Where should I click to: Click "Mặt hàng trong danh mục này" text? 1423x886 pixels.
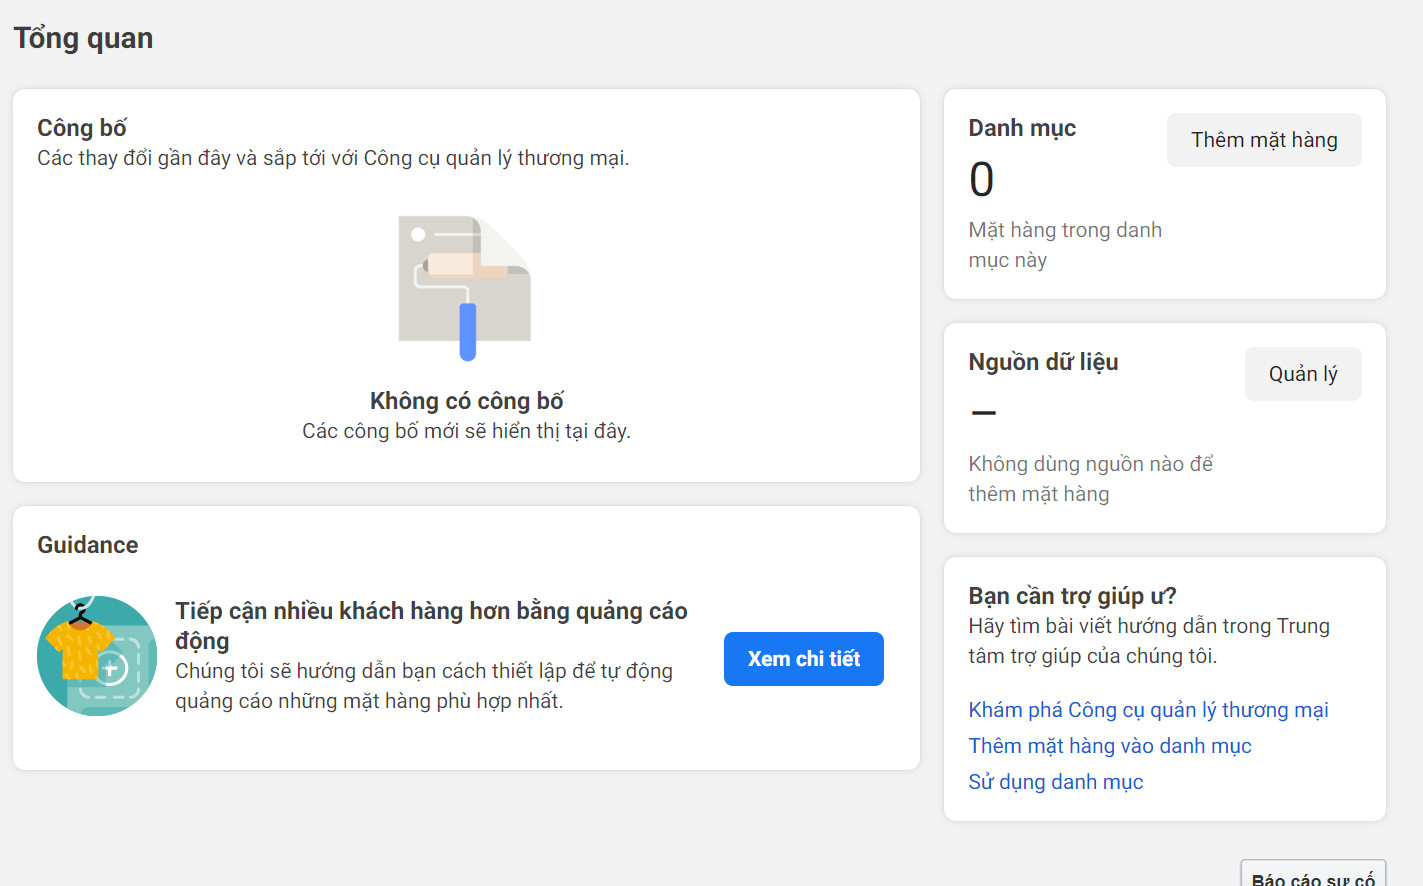pyautogui.click(x=1065, y=245)
